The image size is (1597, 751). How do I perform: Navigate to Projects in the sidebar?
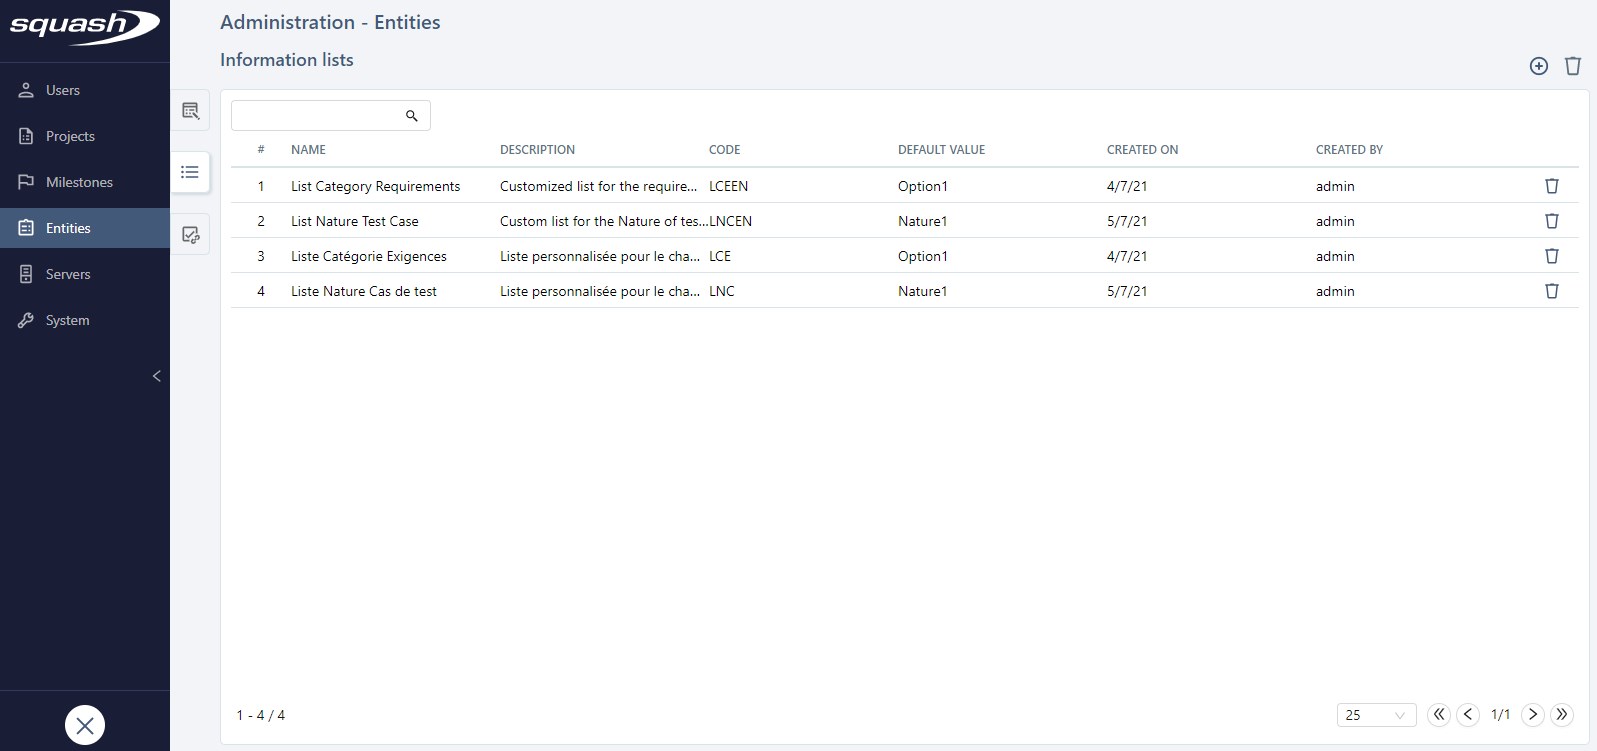70,136
